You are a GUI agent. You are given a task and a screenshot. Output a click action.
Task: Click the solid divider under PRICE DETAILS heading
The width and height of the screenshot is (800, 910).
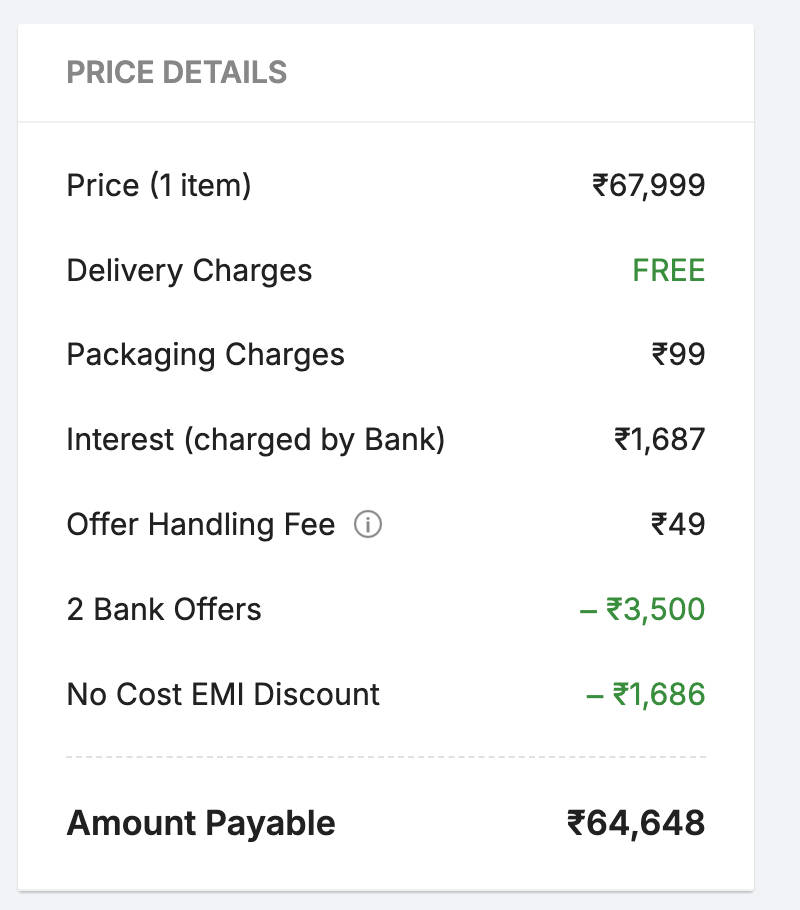(x=386, y=122)
